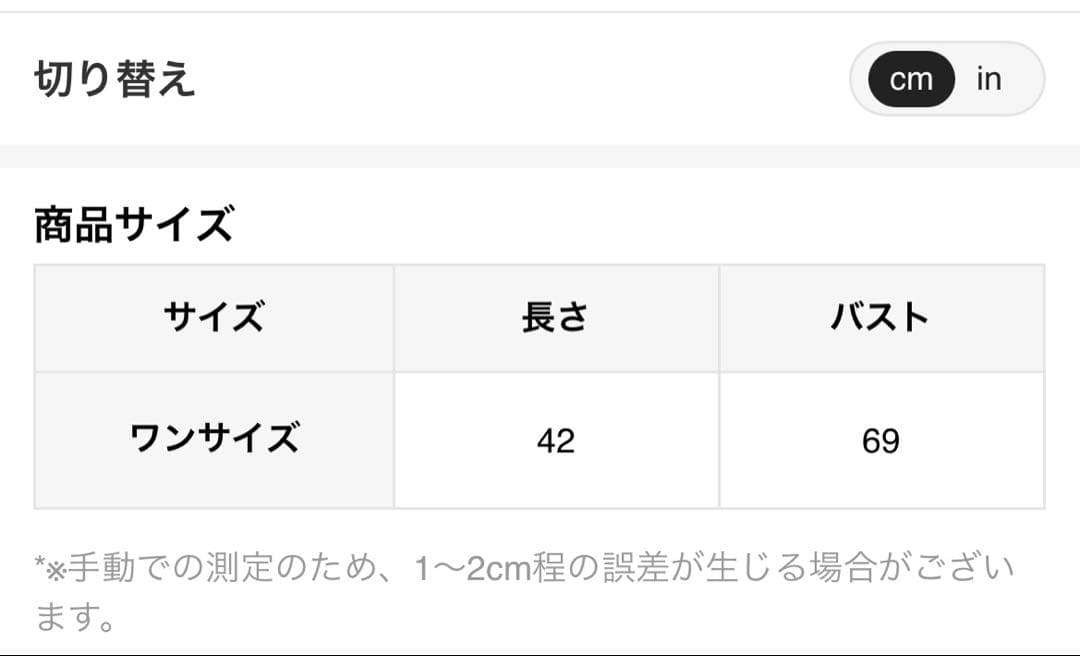Select the ワンサイズ row label
Viewport: 1080px width, 656px height.
point(214,440)
